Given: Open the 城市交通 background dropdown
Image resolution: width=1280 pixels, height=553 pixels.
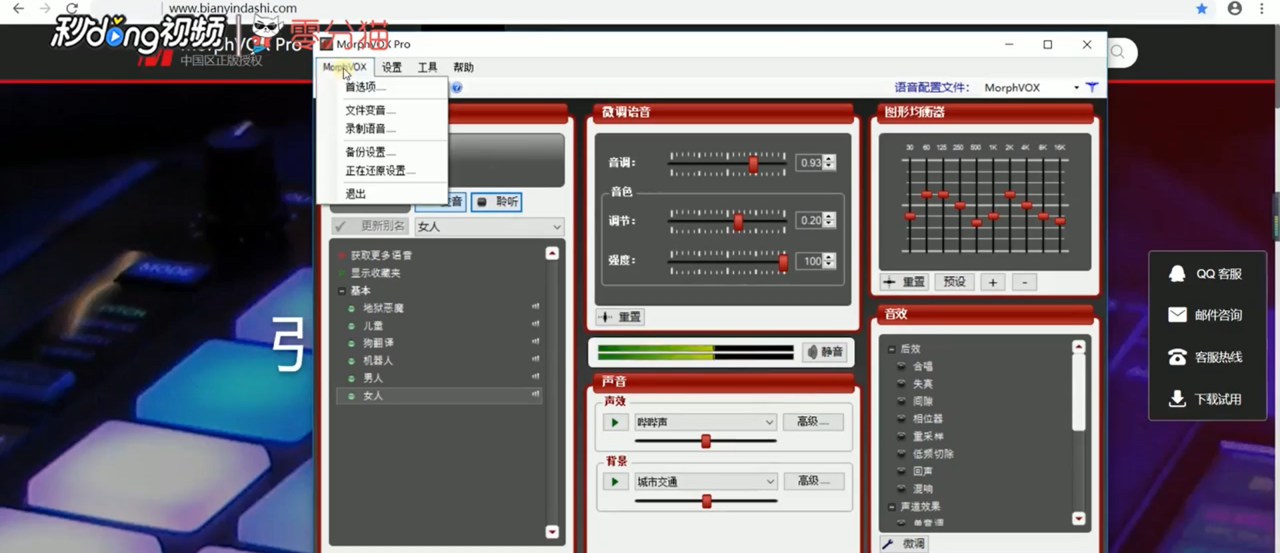Looking at the screenshot, I should pyautogui.click(x=705, y=482).
